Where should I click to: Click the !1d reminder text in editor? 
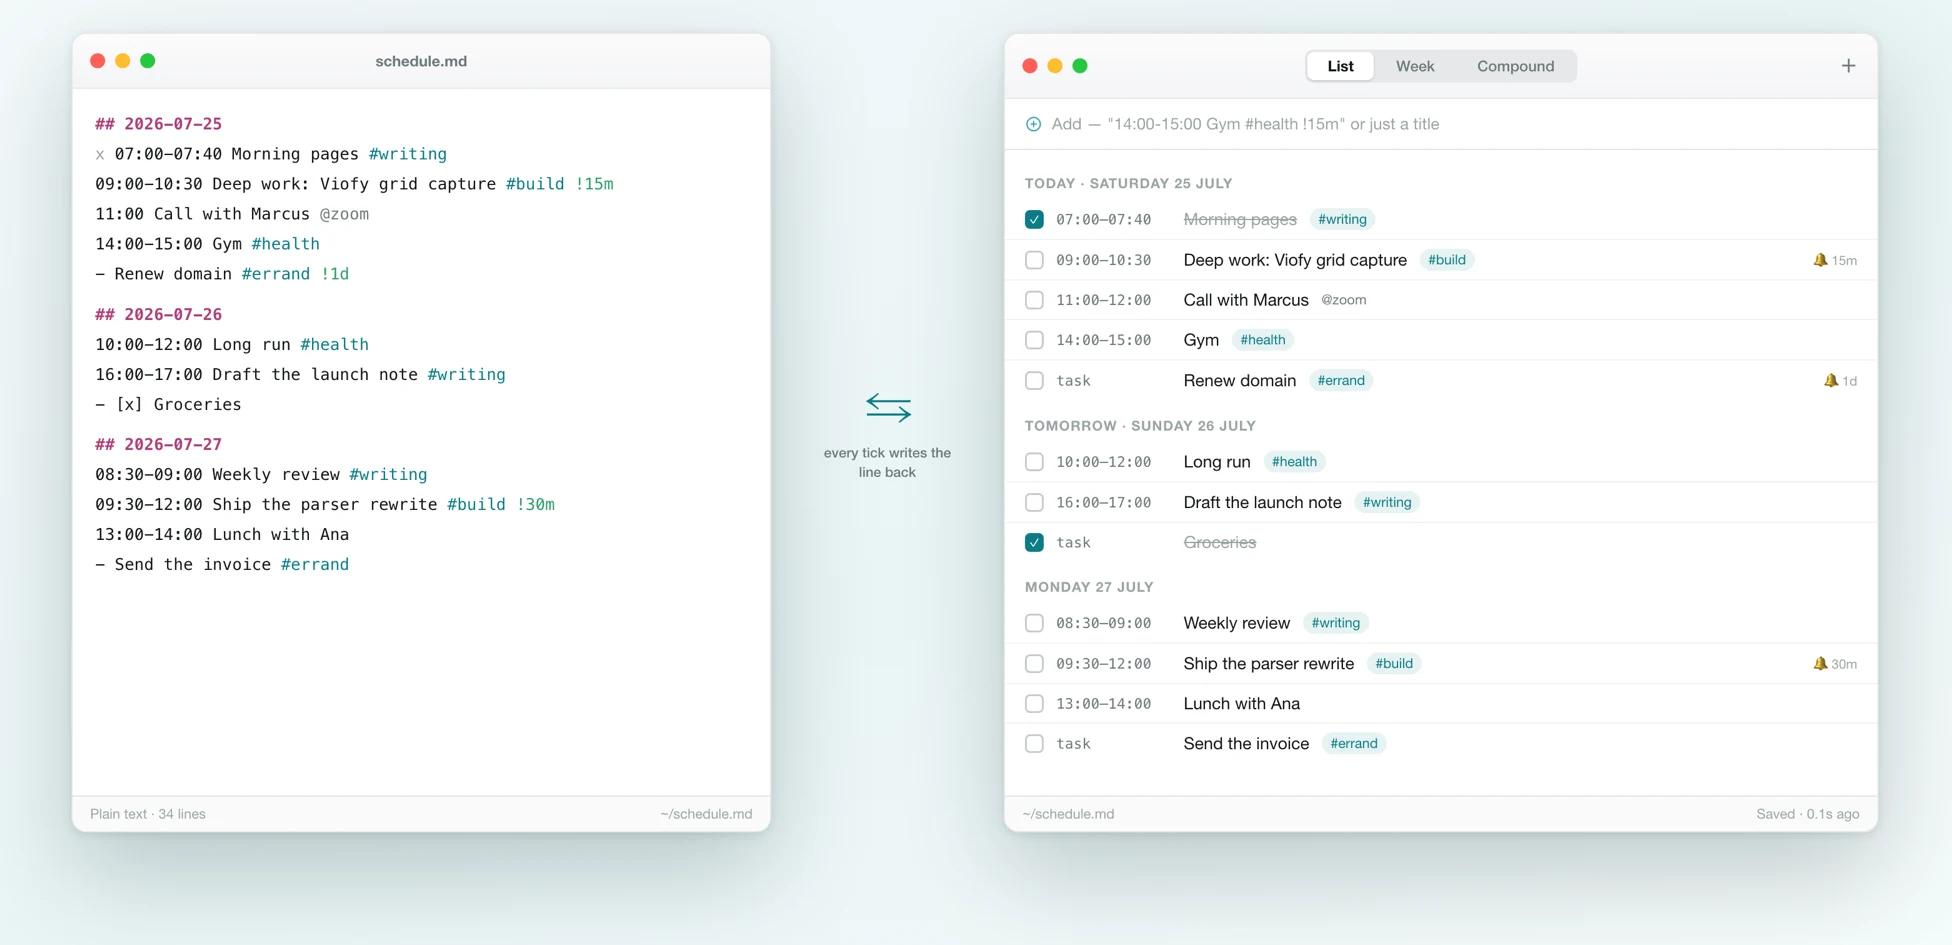[x=335, y=274]
